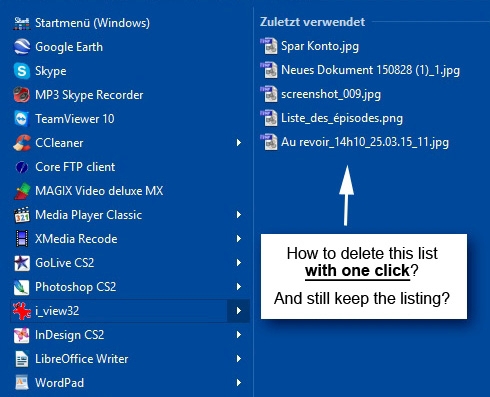Screen dimensions: 490x397
Task: Expand the CCleaner submenu arrow
Action: [x=239, y=143]
